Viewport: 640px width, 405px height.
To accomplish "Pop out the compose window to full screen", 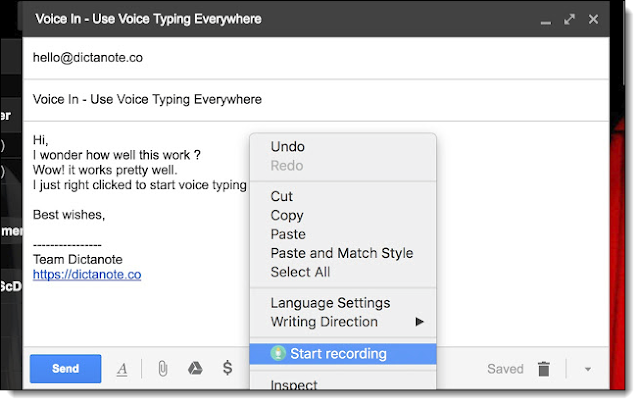I will point(570,19).
